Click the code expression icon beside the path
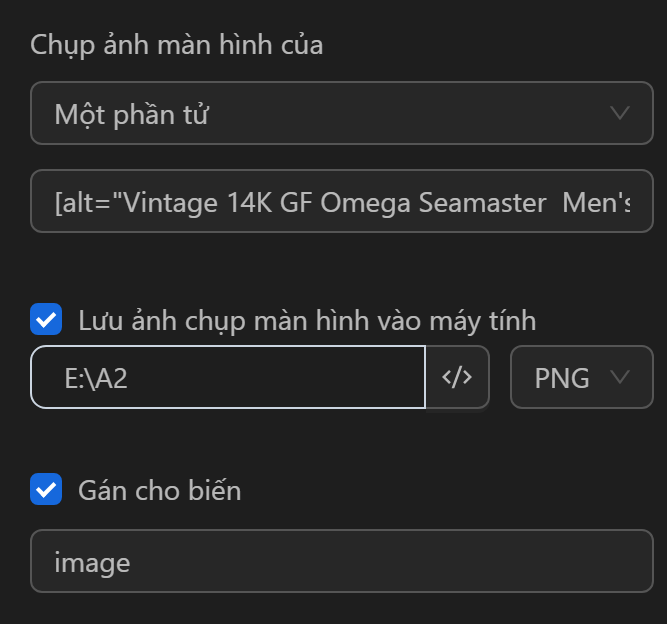 point(457,377)
